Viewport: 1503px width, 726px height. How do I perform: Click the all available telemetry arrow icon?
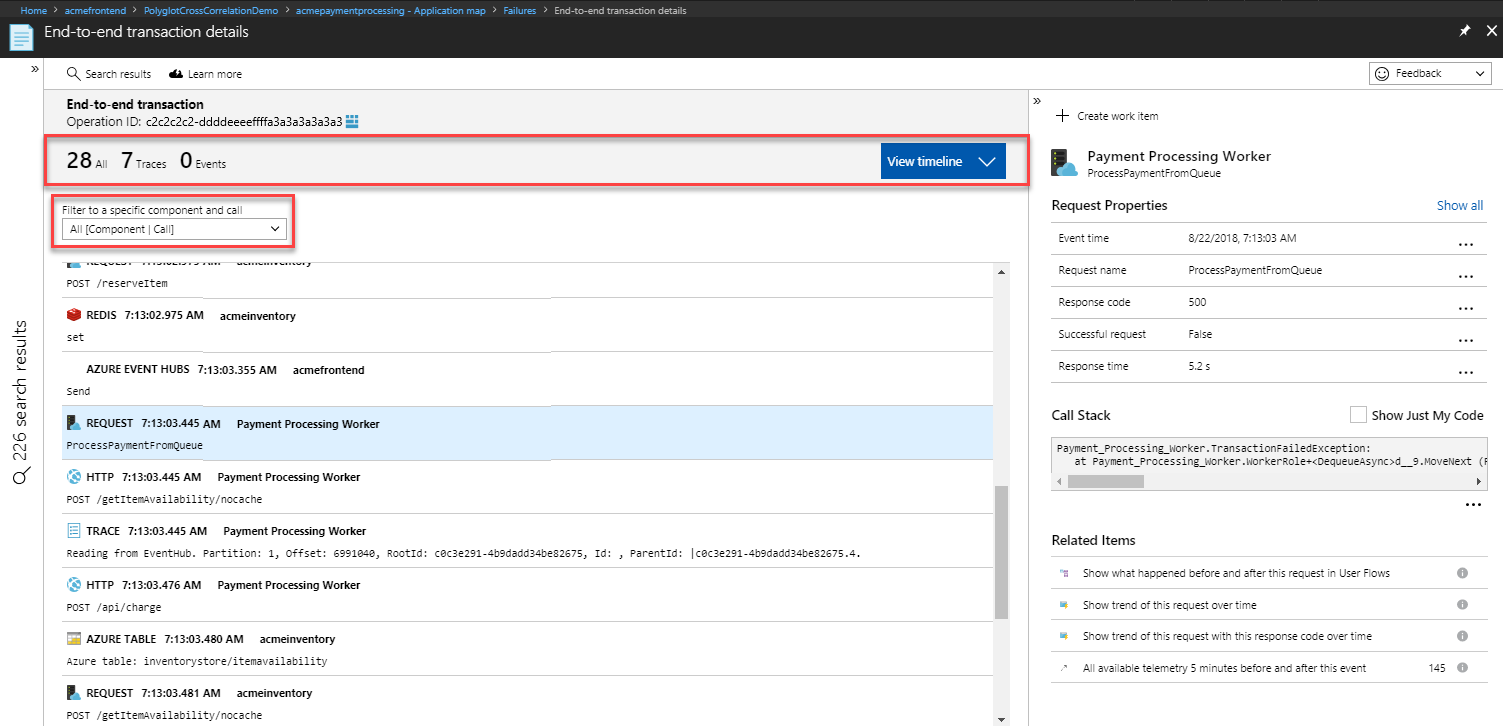point(1064,668)
